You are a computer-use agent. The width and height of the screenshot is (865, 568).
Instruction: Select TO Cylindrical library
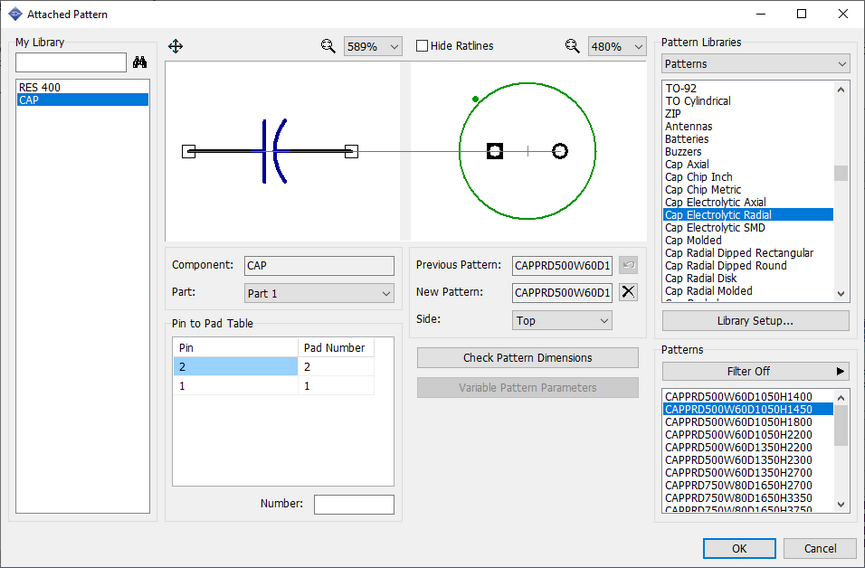tap(748, 101)
